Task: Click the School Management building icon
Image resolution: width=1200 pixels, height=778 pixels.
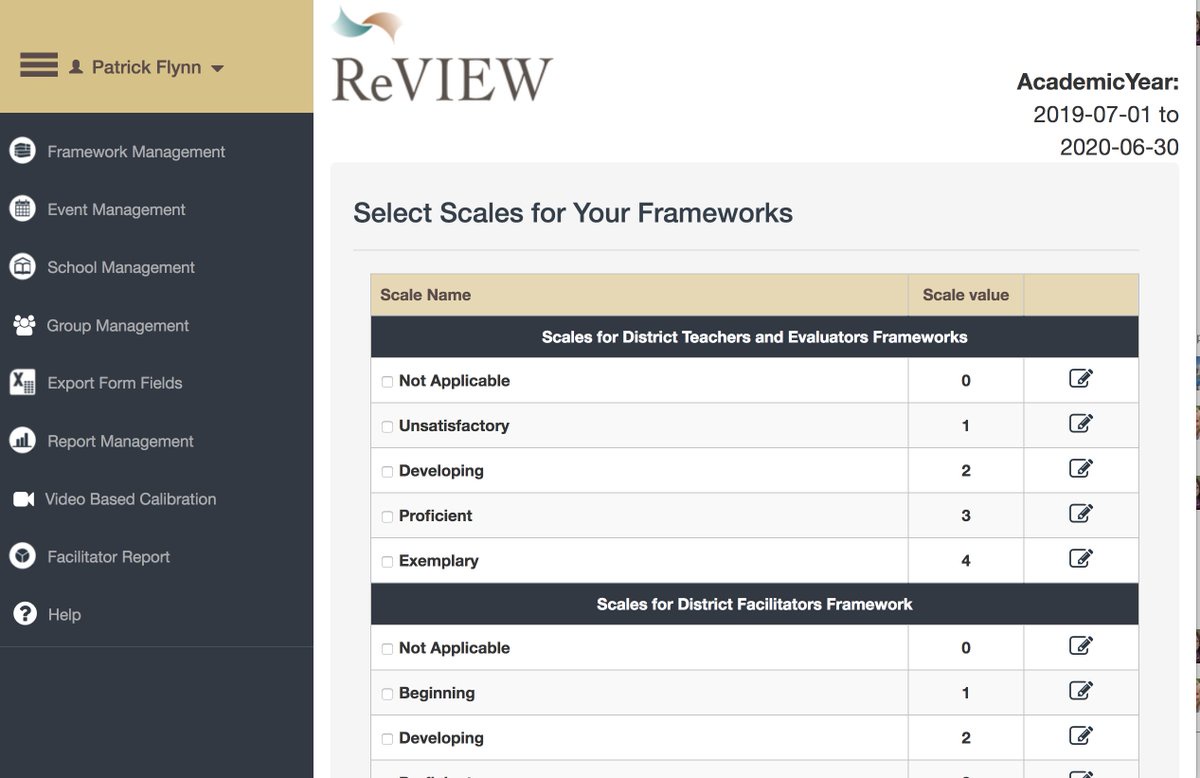Action: (22, 267)
